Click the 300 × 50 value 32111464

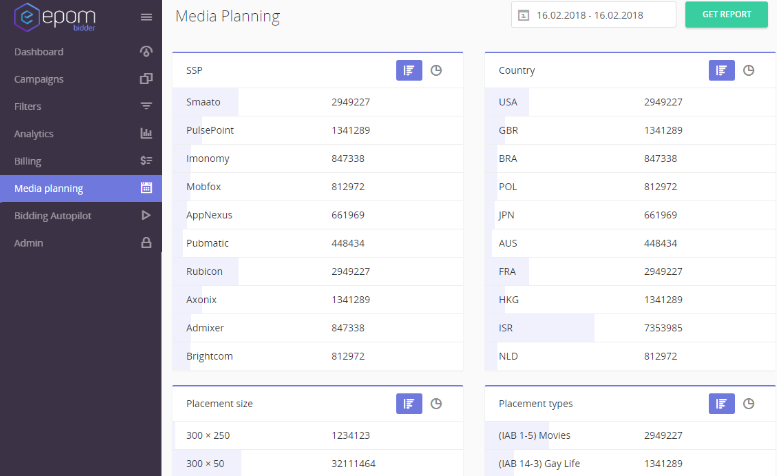(x=353, y=464)
